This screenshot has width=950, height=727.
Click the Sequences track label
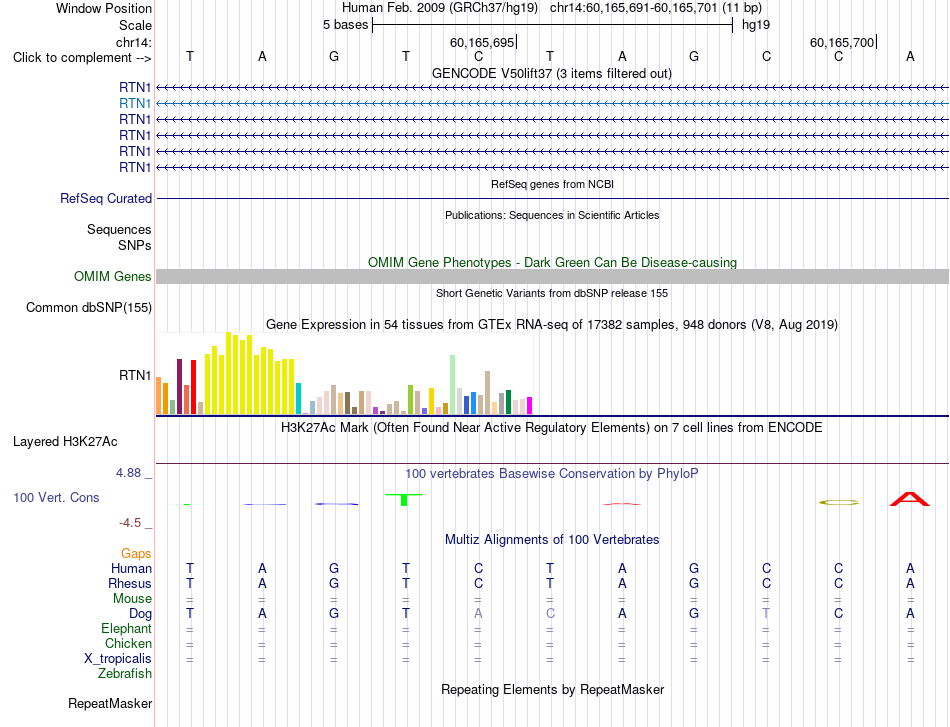(119, 230)
